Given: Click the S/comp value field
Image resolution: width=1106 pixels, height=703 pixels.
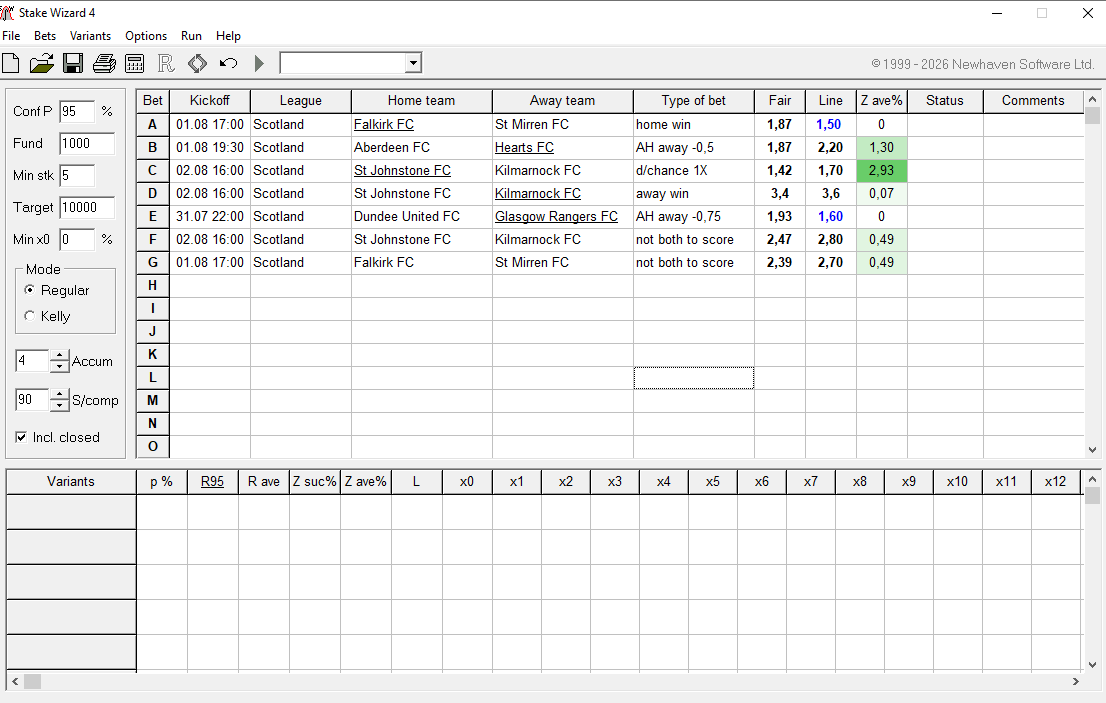Looking at the screenshot, I should (32, 400).
